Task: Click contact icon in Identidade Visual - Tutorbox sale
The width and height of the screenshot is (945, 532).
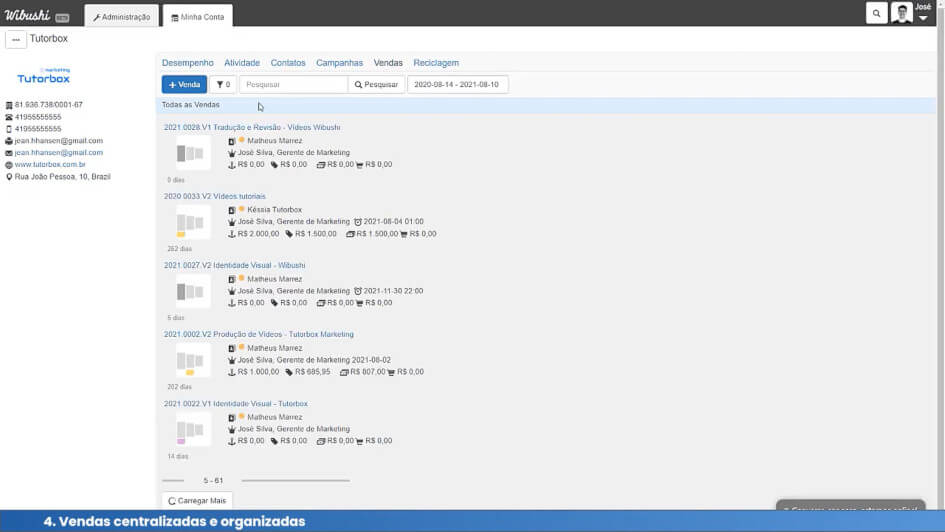Action: coord(231,418)
